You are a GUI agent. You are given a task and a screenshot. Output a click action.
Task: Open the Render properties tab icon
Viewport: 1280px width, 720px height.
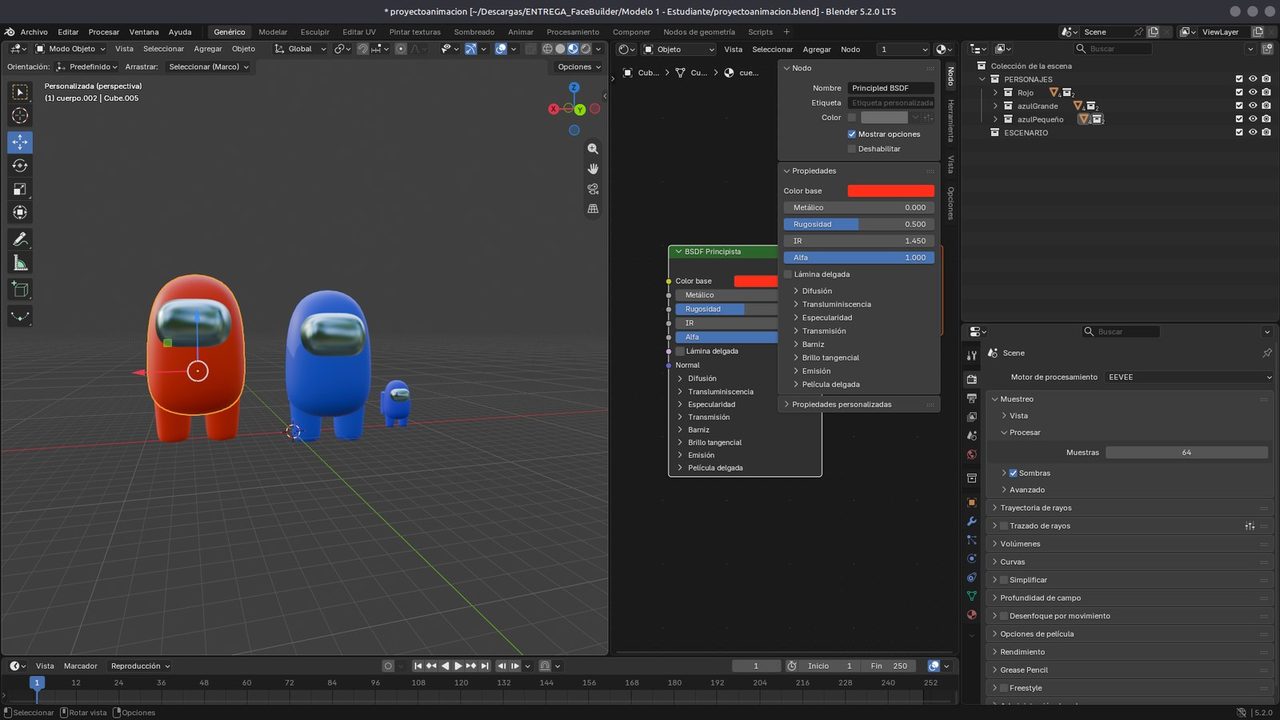tap(971, 379)
